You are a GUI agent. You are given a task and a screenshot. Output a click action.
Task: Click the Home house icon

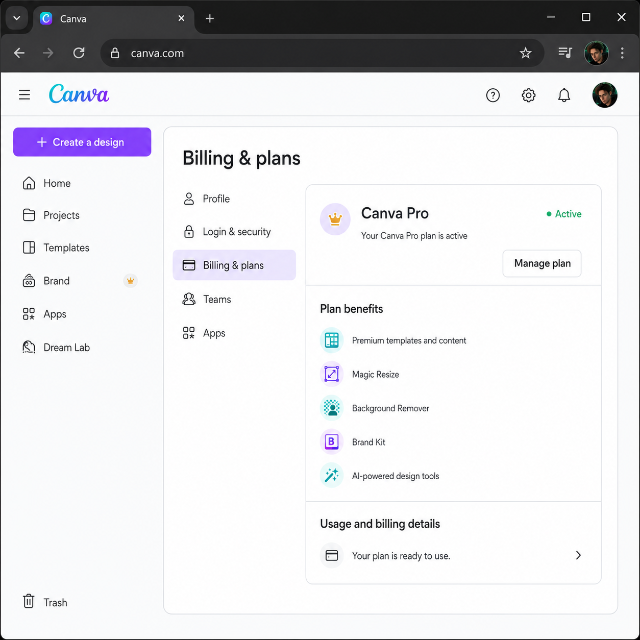(x=29, y=183)
